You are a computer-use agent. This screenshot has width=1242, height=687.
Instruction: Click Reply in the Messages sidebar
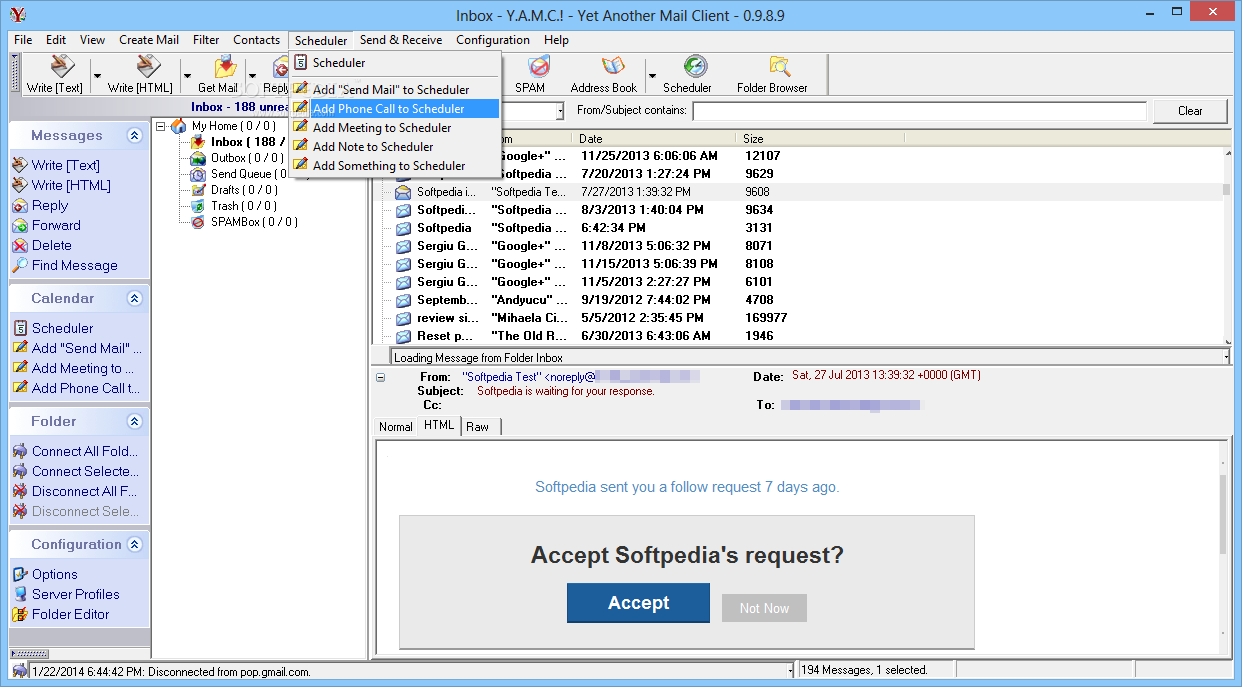[x=50, y=205]
